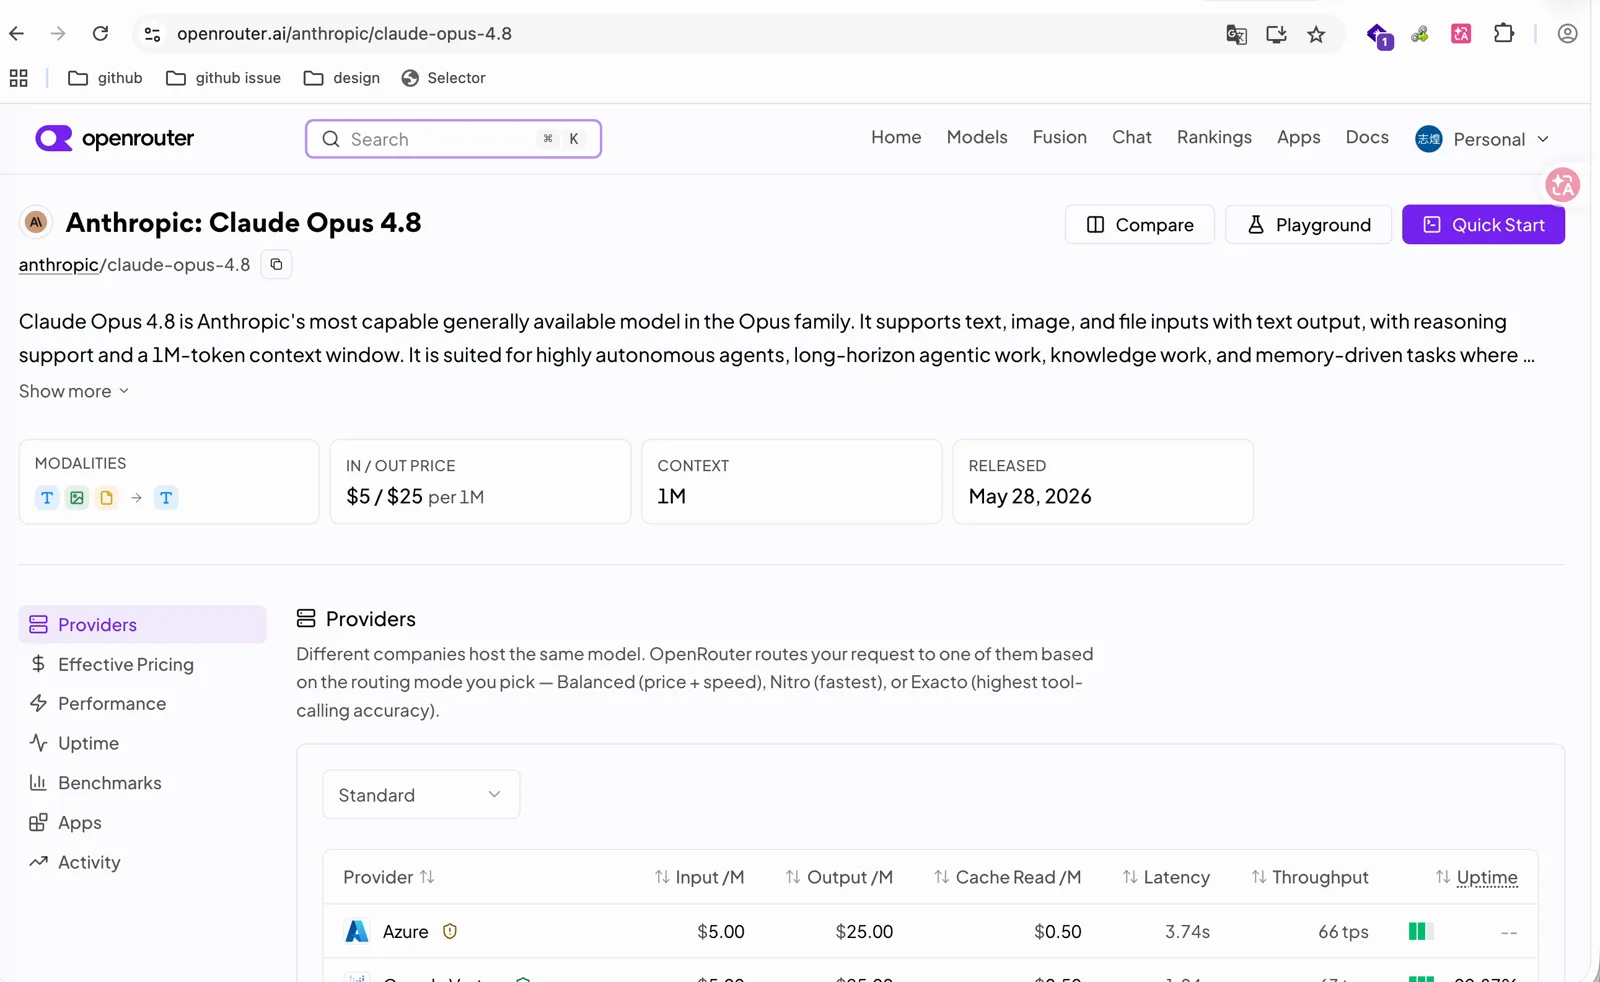Open the Docs nav link
Viewport: 1600px width, 982px height.
coord(1367,137)
